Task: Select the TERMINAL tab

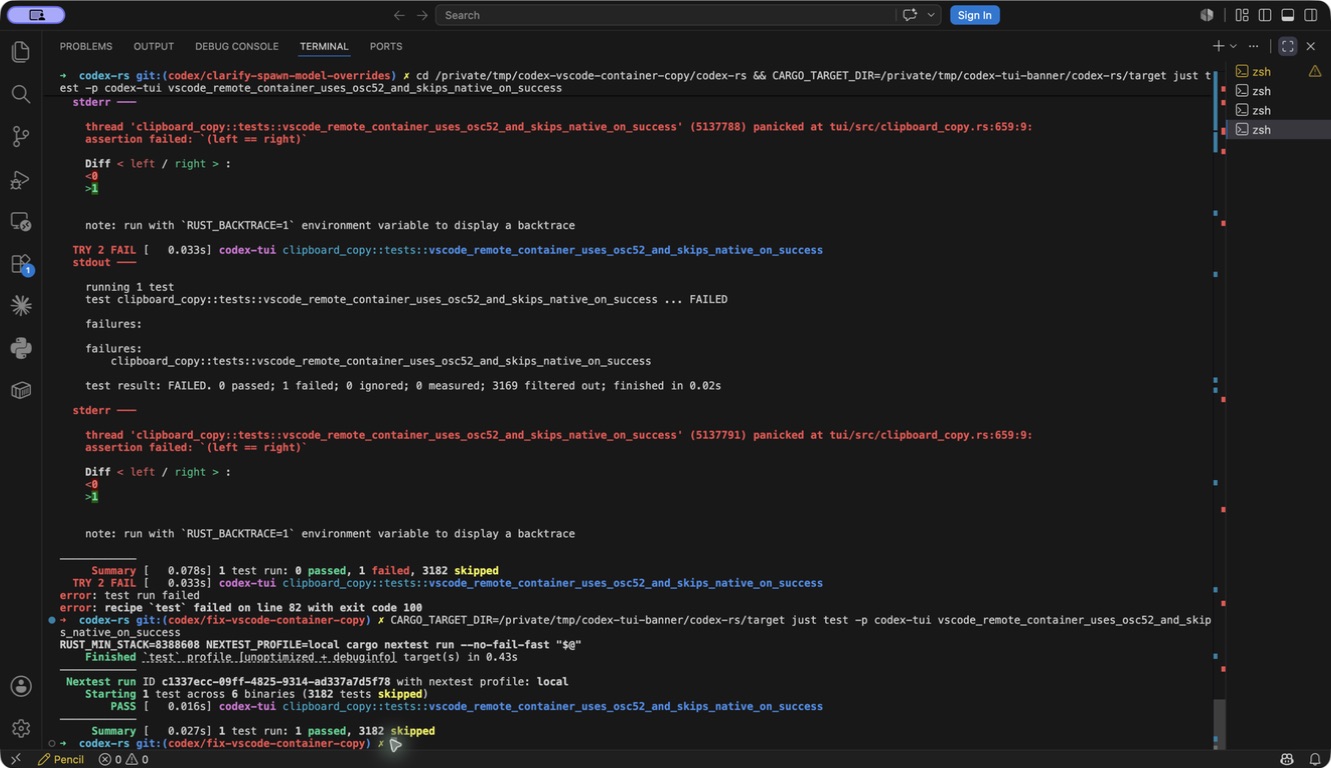Action: click(x=324, y=46)
